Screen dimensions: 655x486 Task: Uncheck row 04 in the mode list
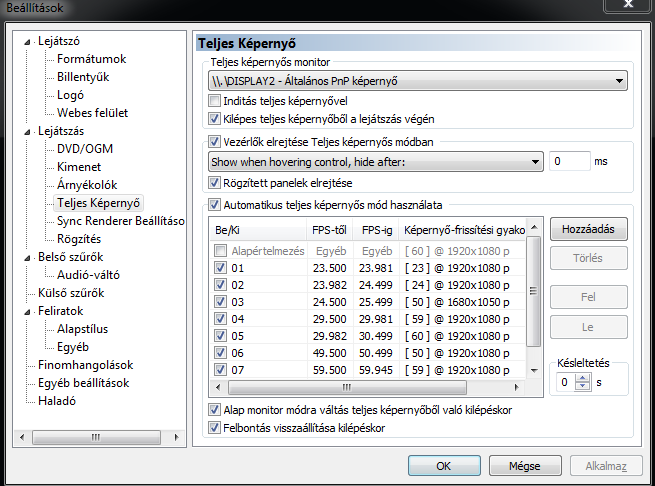220,319
